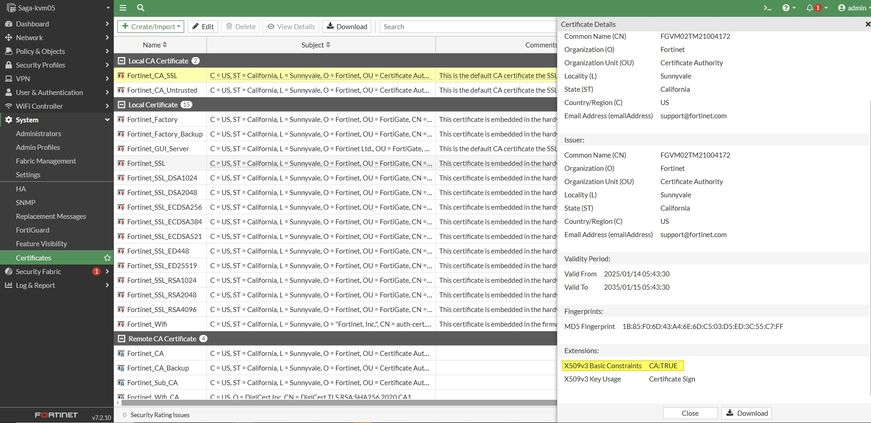871x423 pixels.
Task: Click the Security Profiles lock icon
Action: (x=8, y=65)
